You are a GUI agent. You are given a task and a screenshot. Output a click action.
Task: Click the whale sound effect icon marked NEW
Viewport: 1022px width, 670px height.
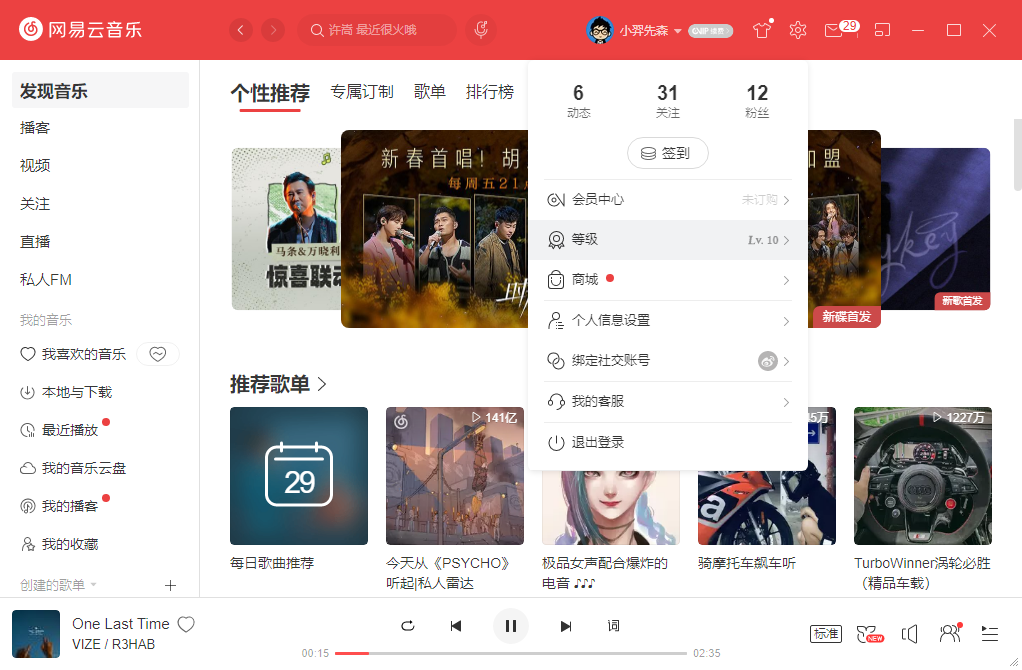(867, 633)
